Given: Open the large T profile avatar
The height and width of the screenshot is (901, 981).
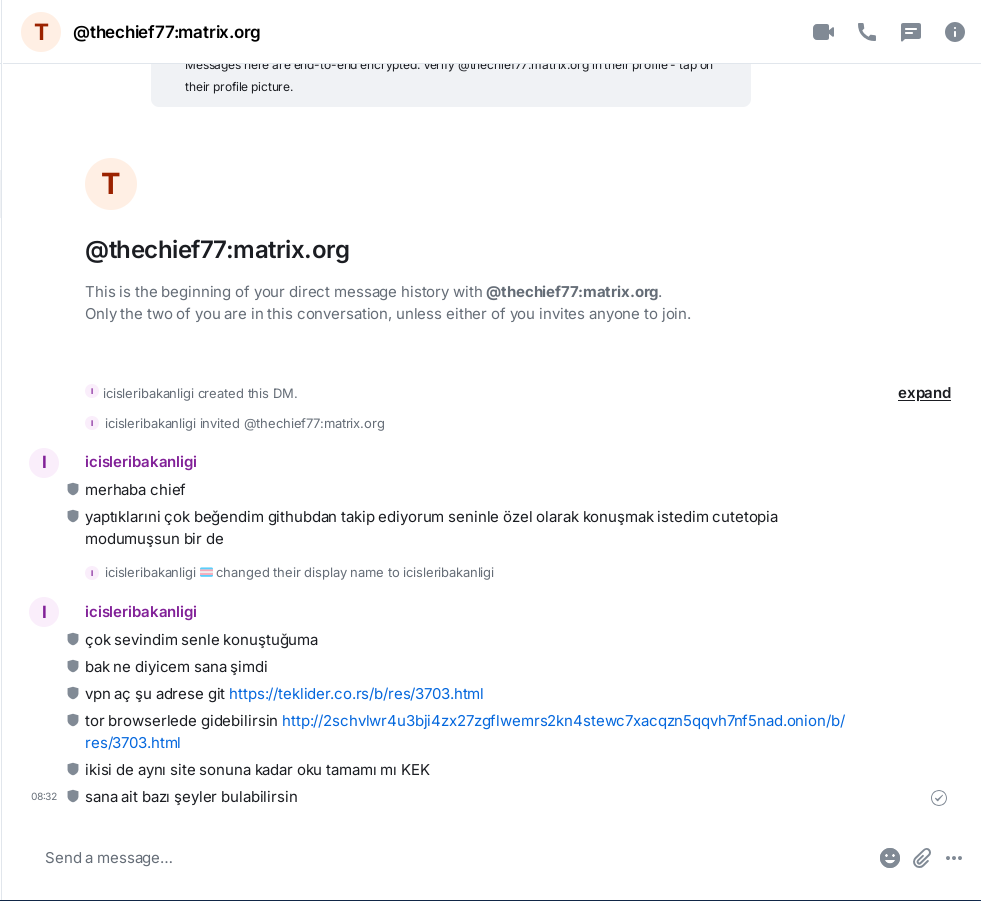Looking at the screenshot, I should [x=111, y=184].
